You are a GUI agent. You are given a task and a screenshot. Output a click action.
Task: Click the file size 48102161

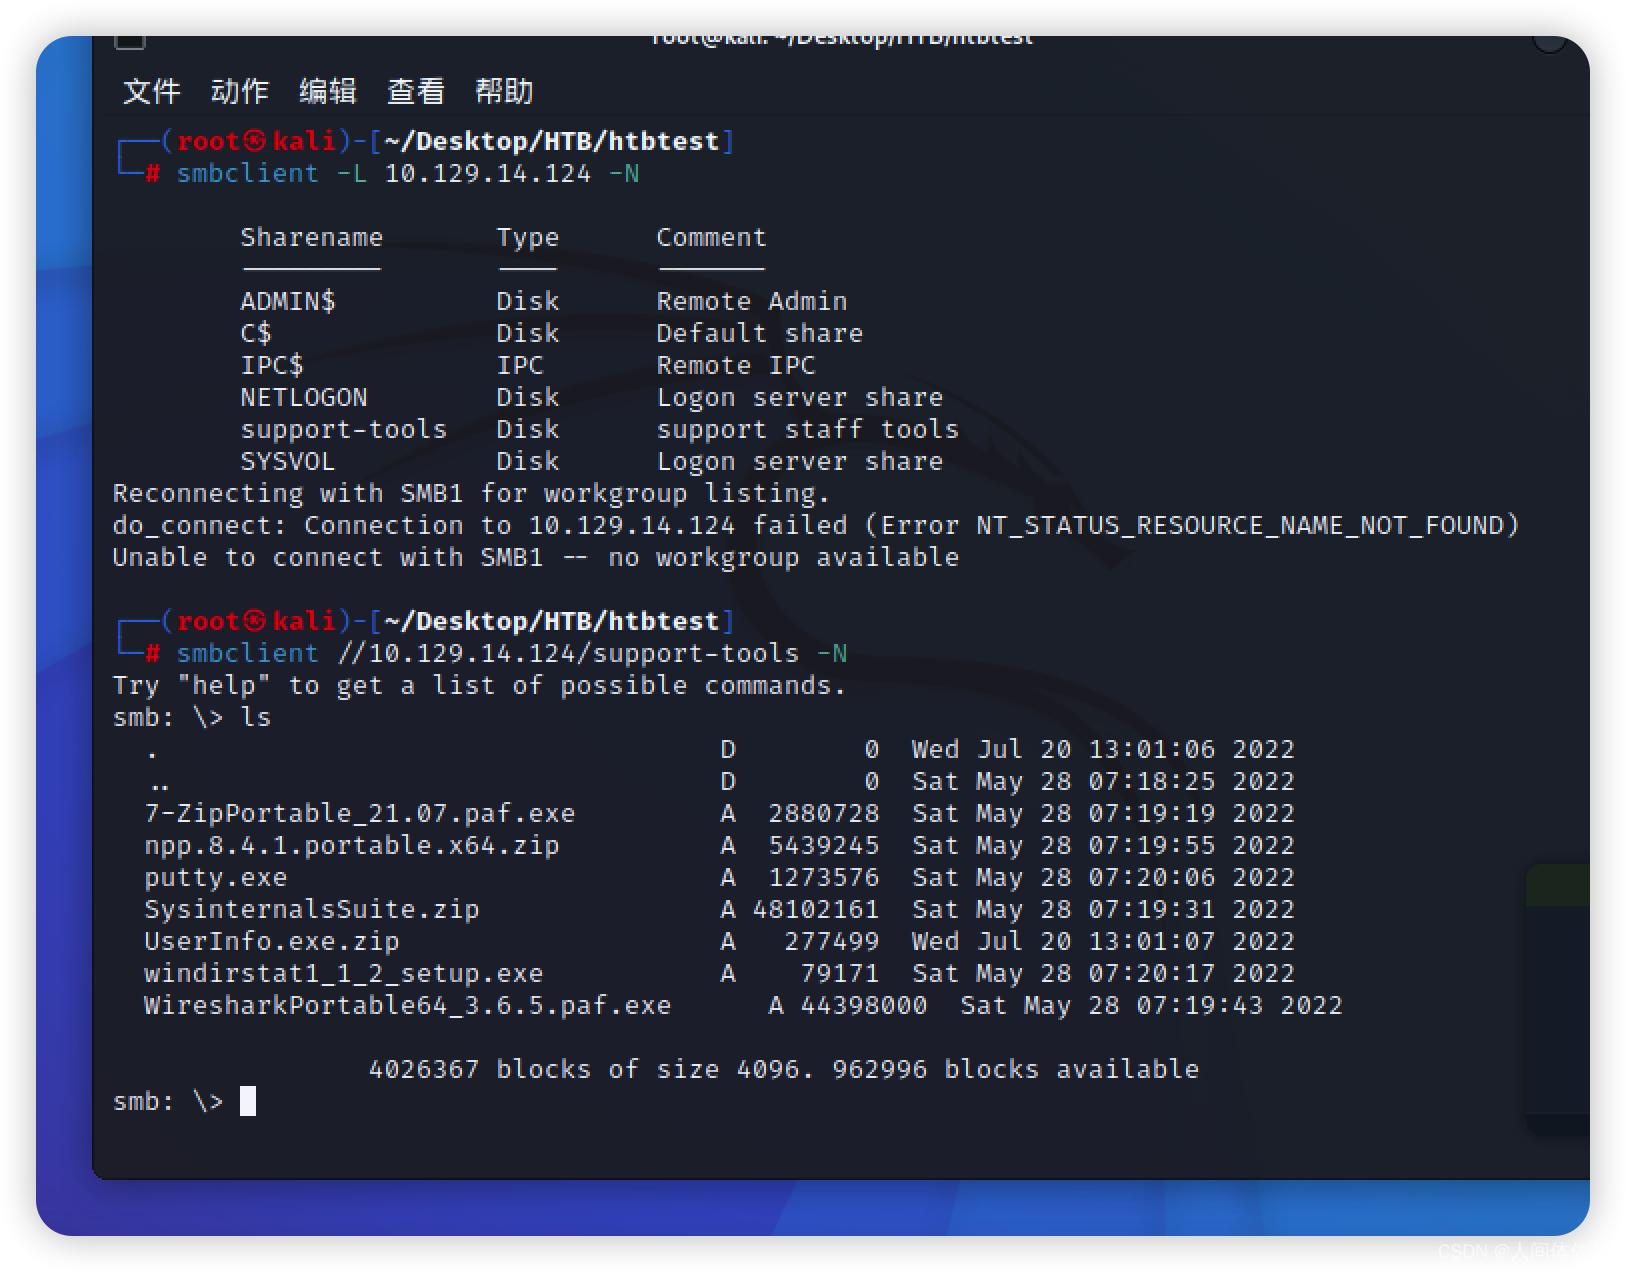(x=816, y=909)
